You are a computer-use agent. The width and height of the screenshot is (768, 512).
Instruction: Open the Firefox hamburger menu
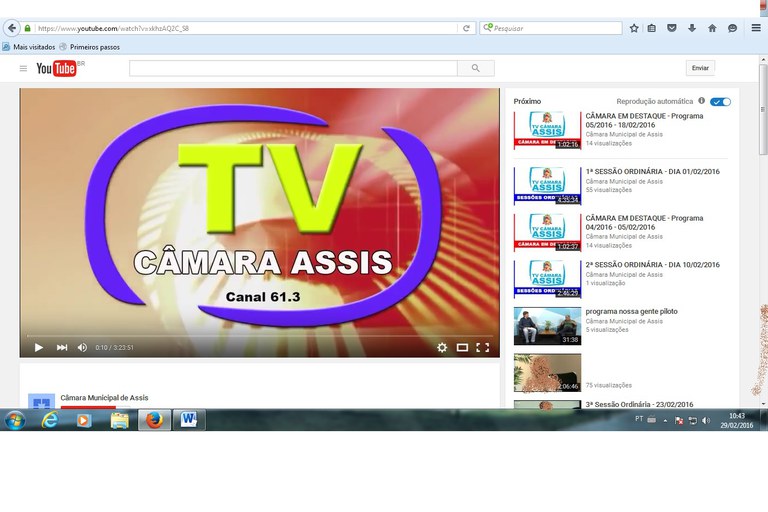pos(756,28)
